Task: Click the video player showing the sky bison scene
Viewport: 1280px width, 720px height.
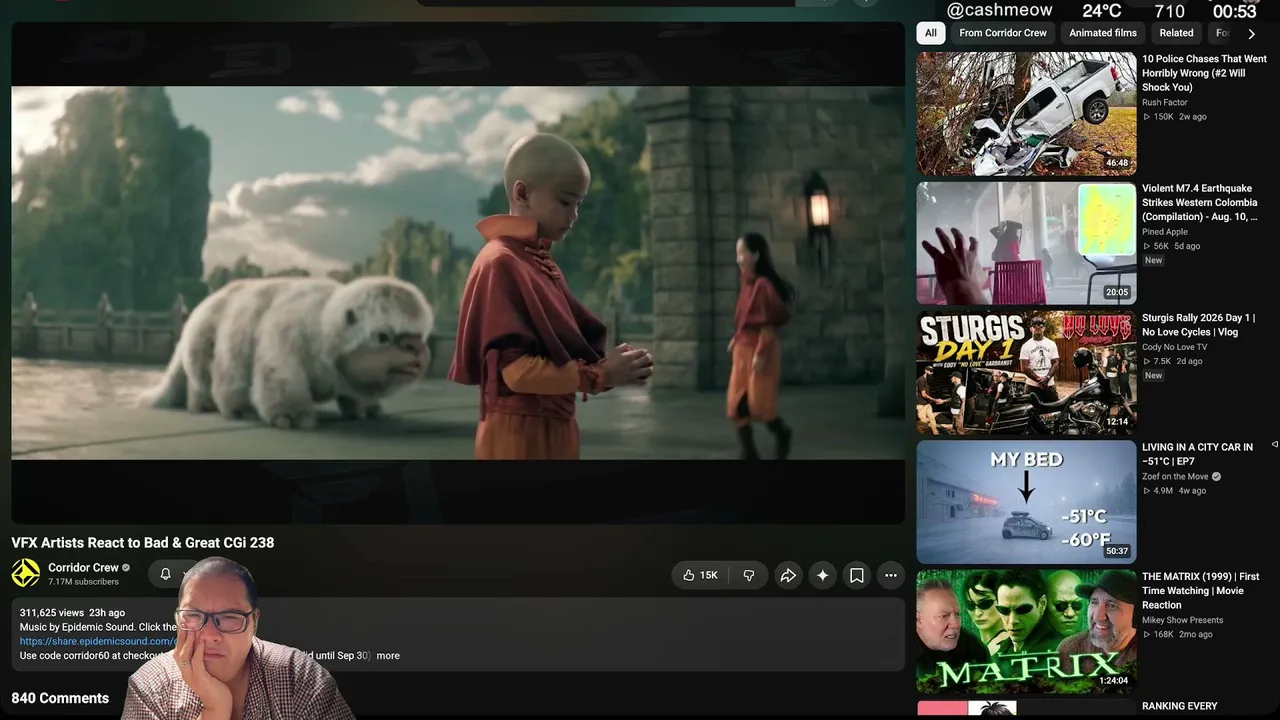Action: pyautogui.click(x=458, y=272)
